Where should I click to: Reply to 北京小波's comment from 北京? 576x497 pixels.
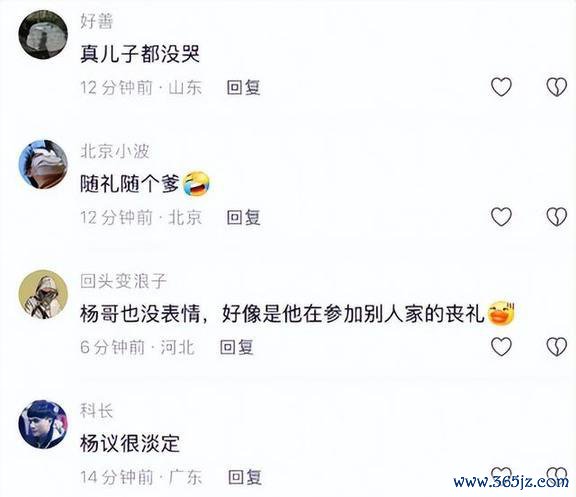pos(244,217)
